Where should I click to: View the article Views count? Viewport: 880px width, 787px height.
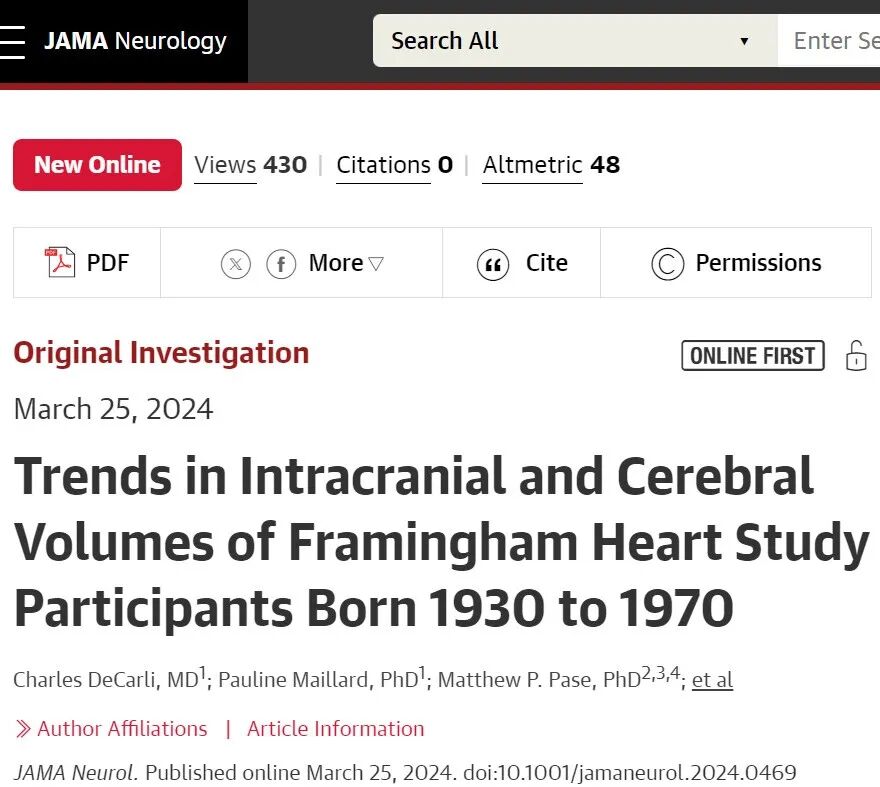pos(250,165)
